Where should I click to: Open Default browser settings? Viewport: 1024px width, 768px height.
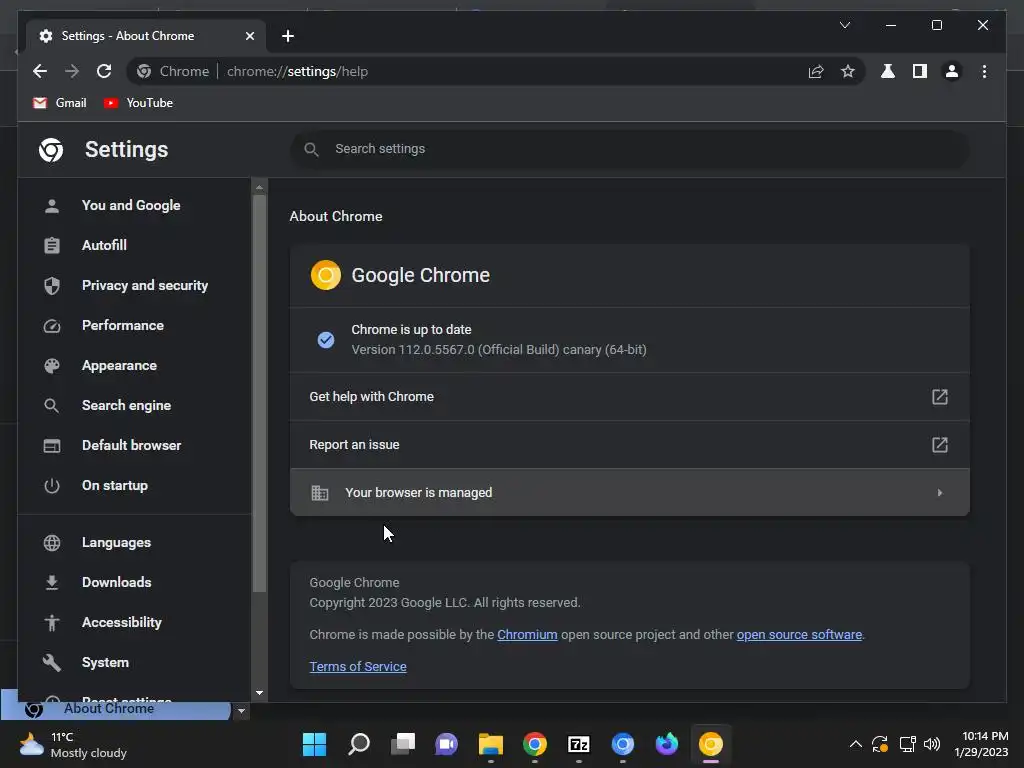pyautogui.click(x=132, y=445)
